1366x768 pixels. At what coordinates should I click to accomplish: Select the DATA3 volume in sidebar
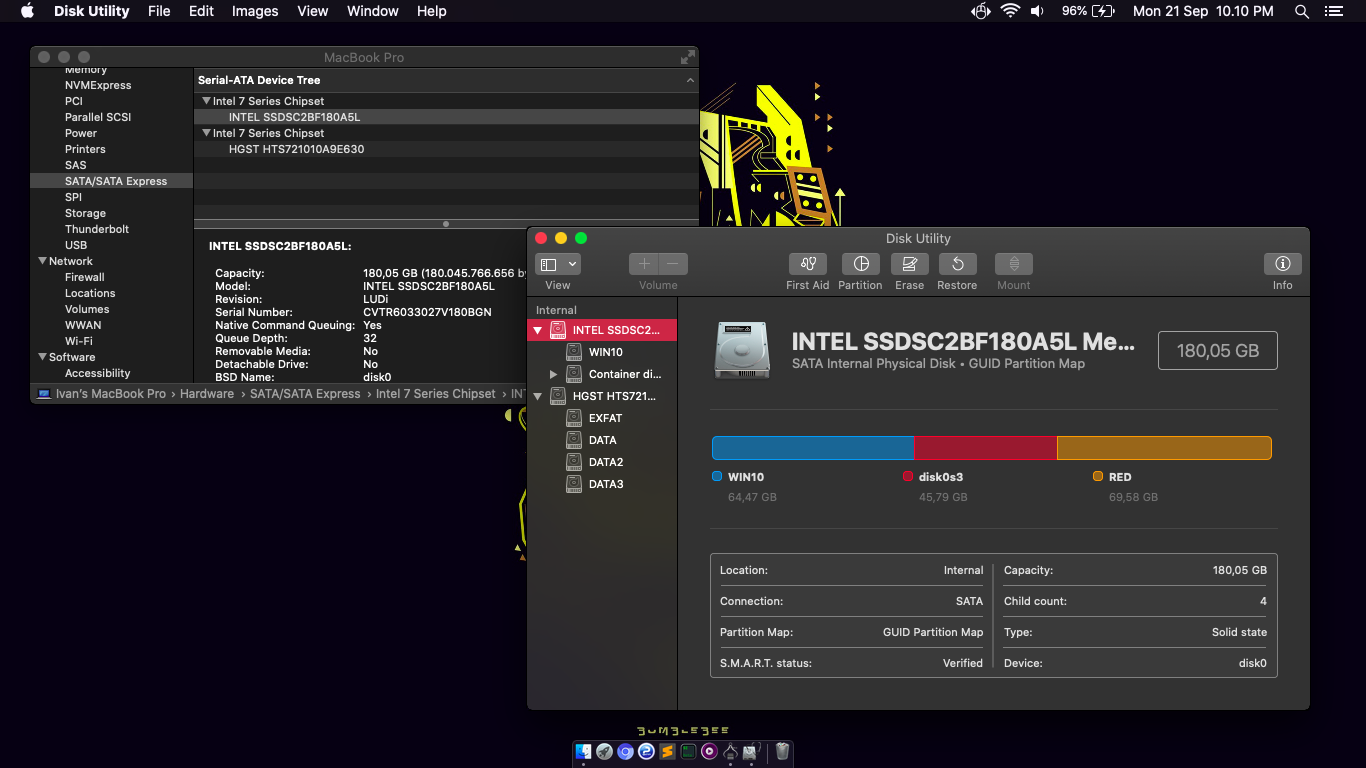602,484
